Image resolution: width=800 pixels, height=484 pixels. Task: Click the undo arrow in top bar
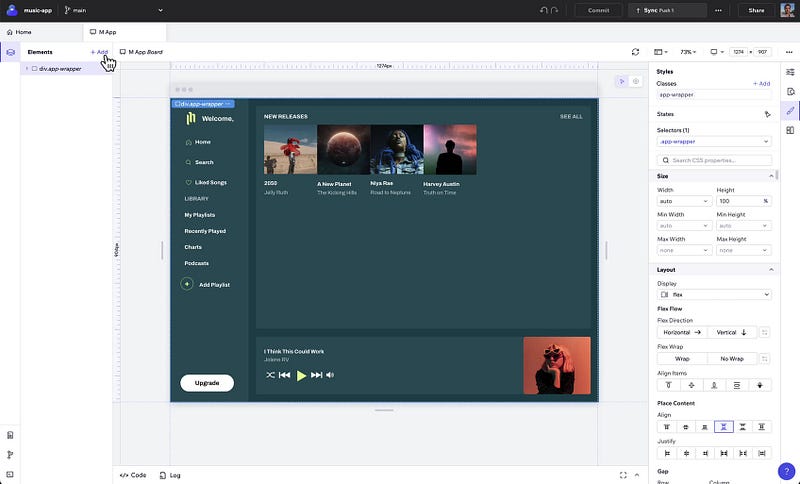point(544,10)
